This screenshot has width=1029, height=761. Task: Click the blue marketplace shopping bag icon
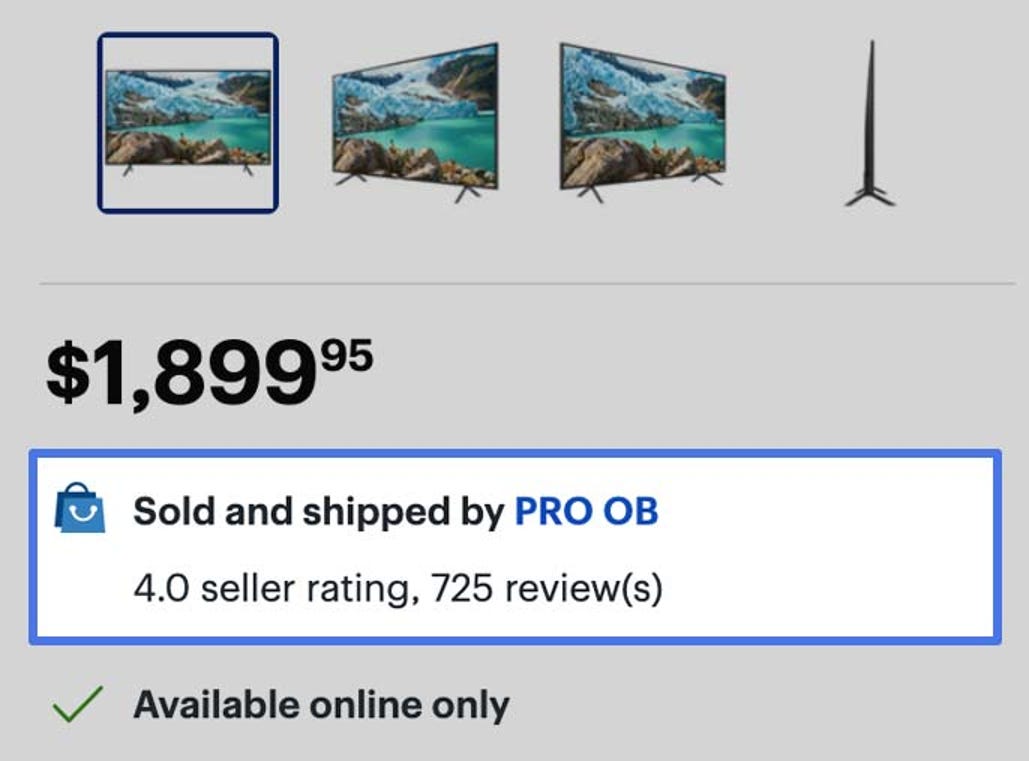79,508
